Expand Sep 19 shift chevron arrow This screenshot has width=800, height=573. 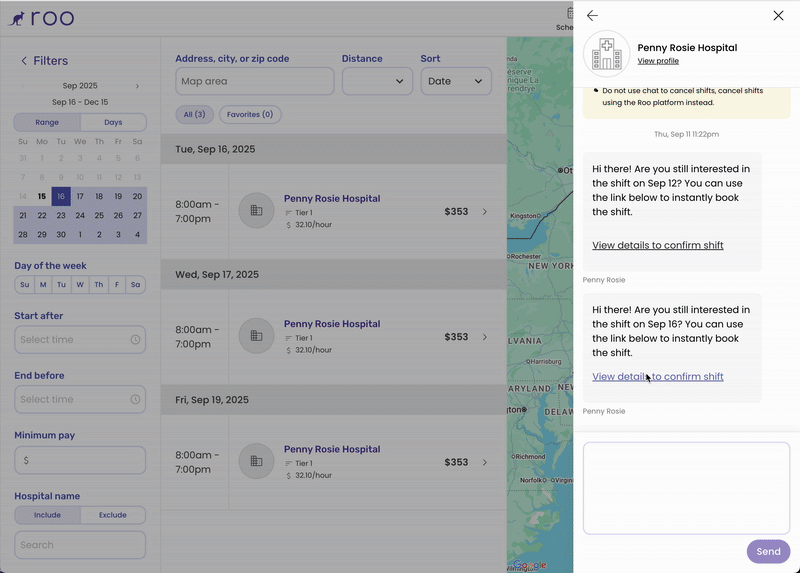tap(485, 462)
